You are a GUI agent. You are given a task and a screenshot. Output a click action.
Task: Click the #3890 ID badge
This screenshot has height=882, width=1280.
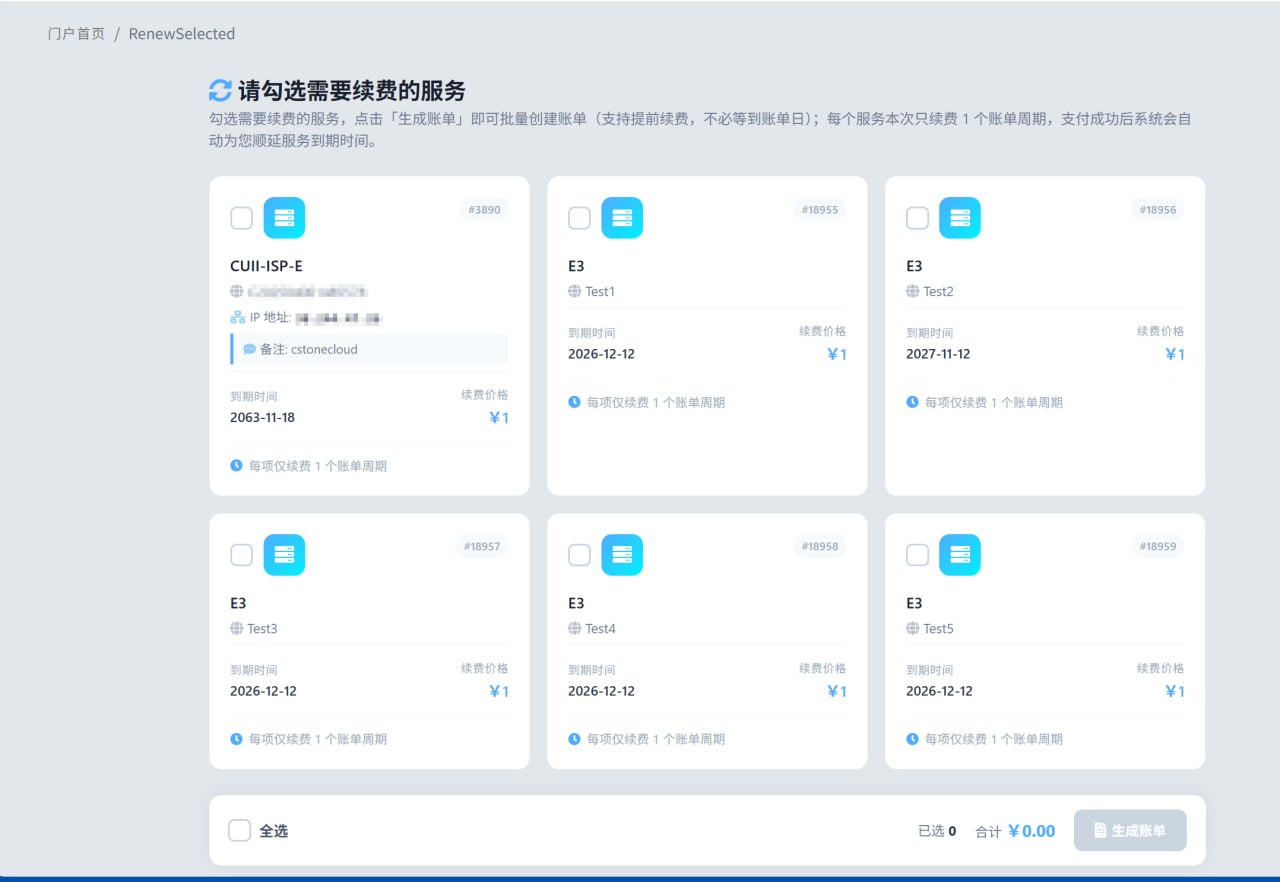tap(484, 210)
